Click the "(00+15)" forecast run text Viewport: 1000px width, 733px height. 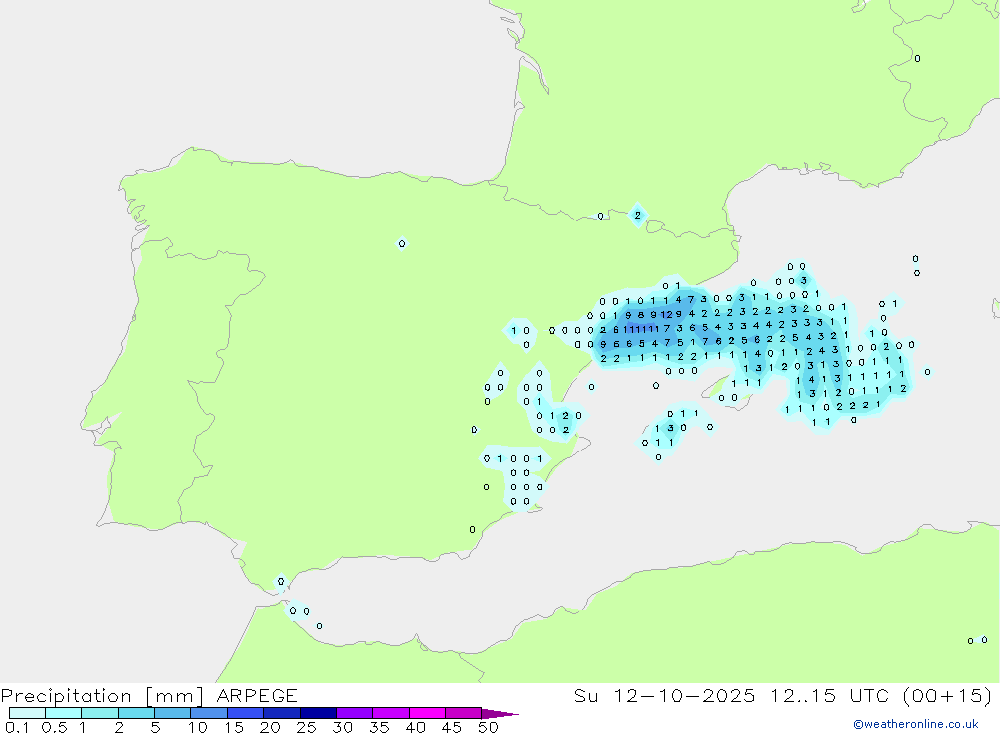pyautogui.click(x=948, y=696)
